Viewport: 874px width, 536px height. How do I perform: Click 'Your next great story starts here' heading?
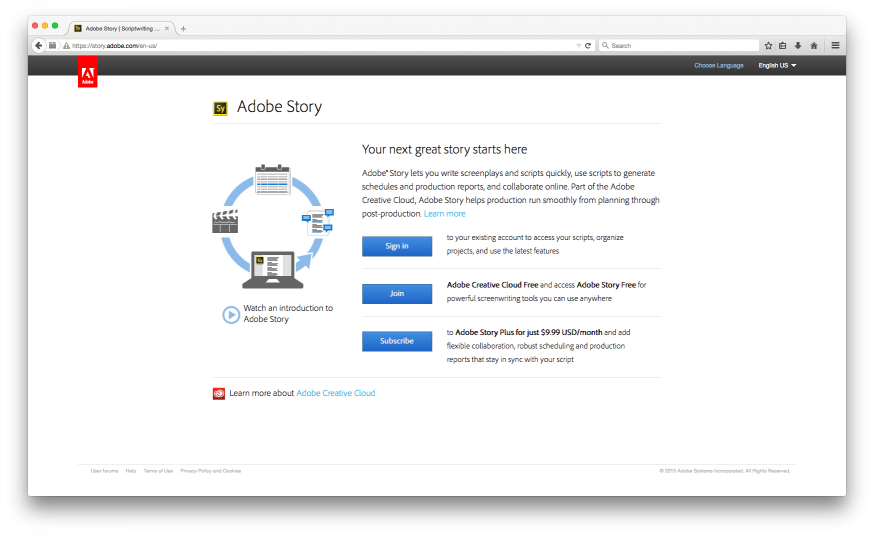(x=444, y=149)
